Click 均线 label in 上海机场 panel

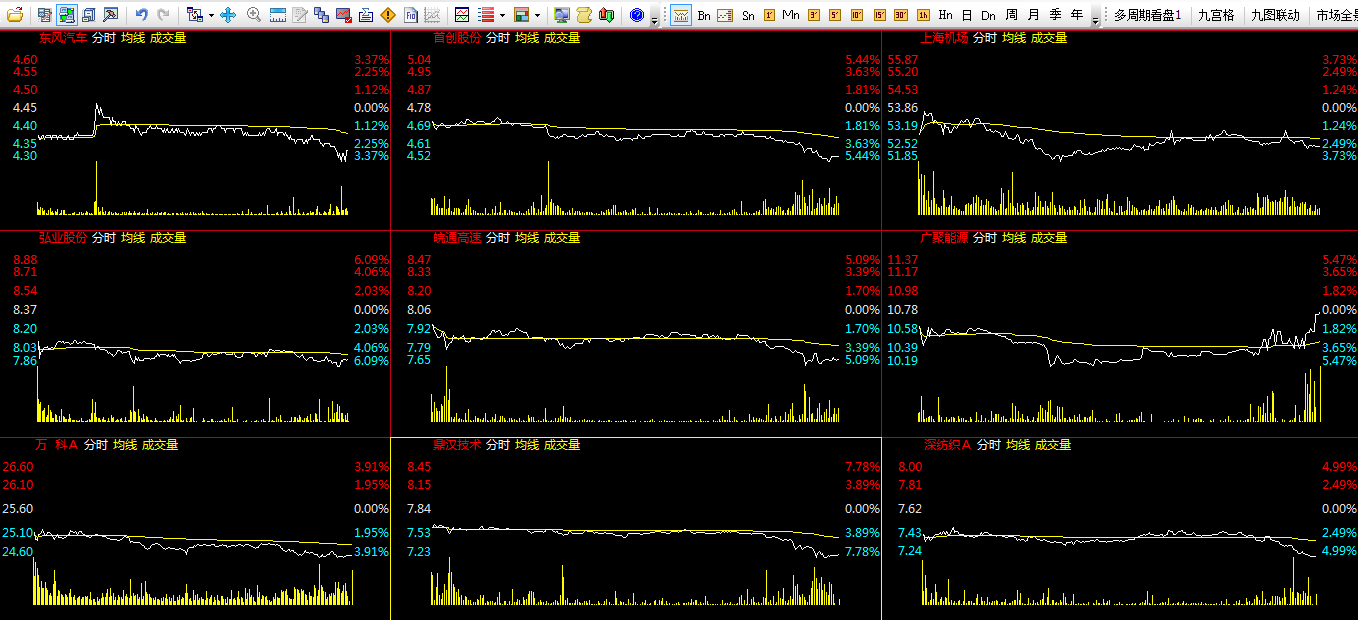coord(1014,38)
